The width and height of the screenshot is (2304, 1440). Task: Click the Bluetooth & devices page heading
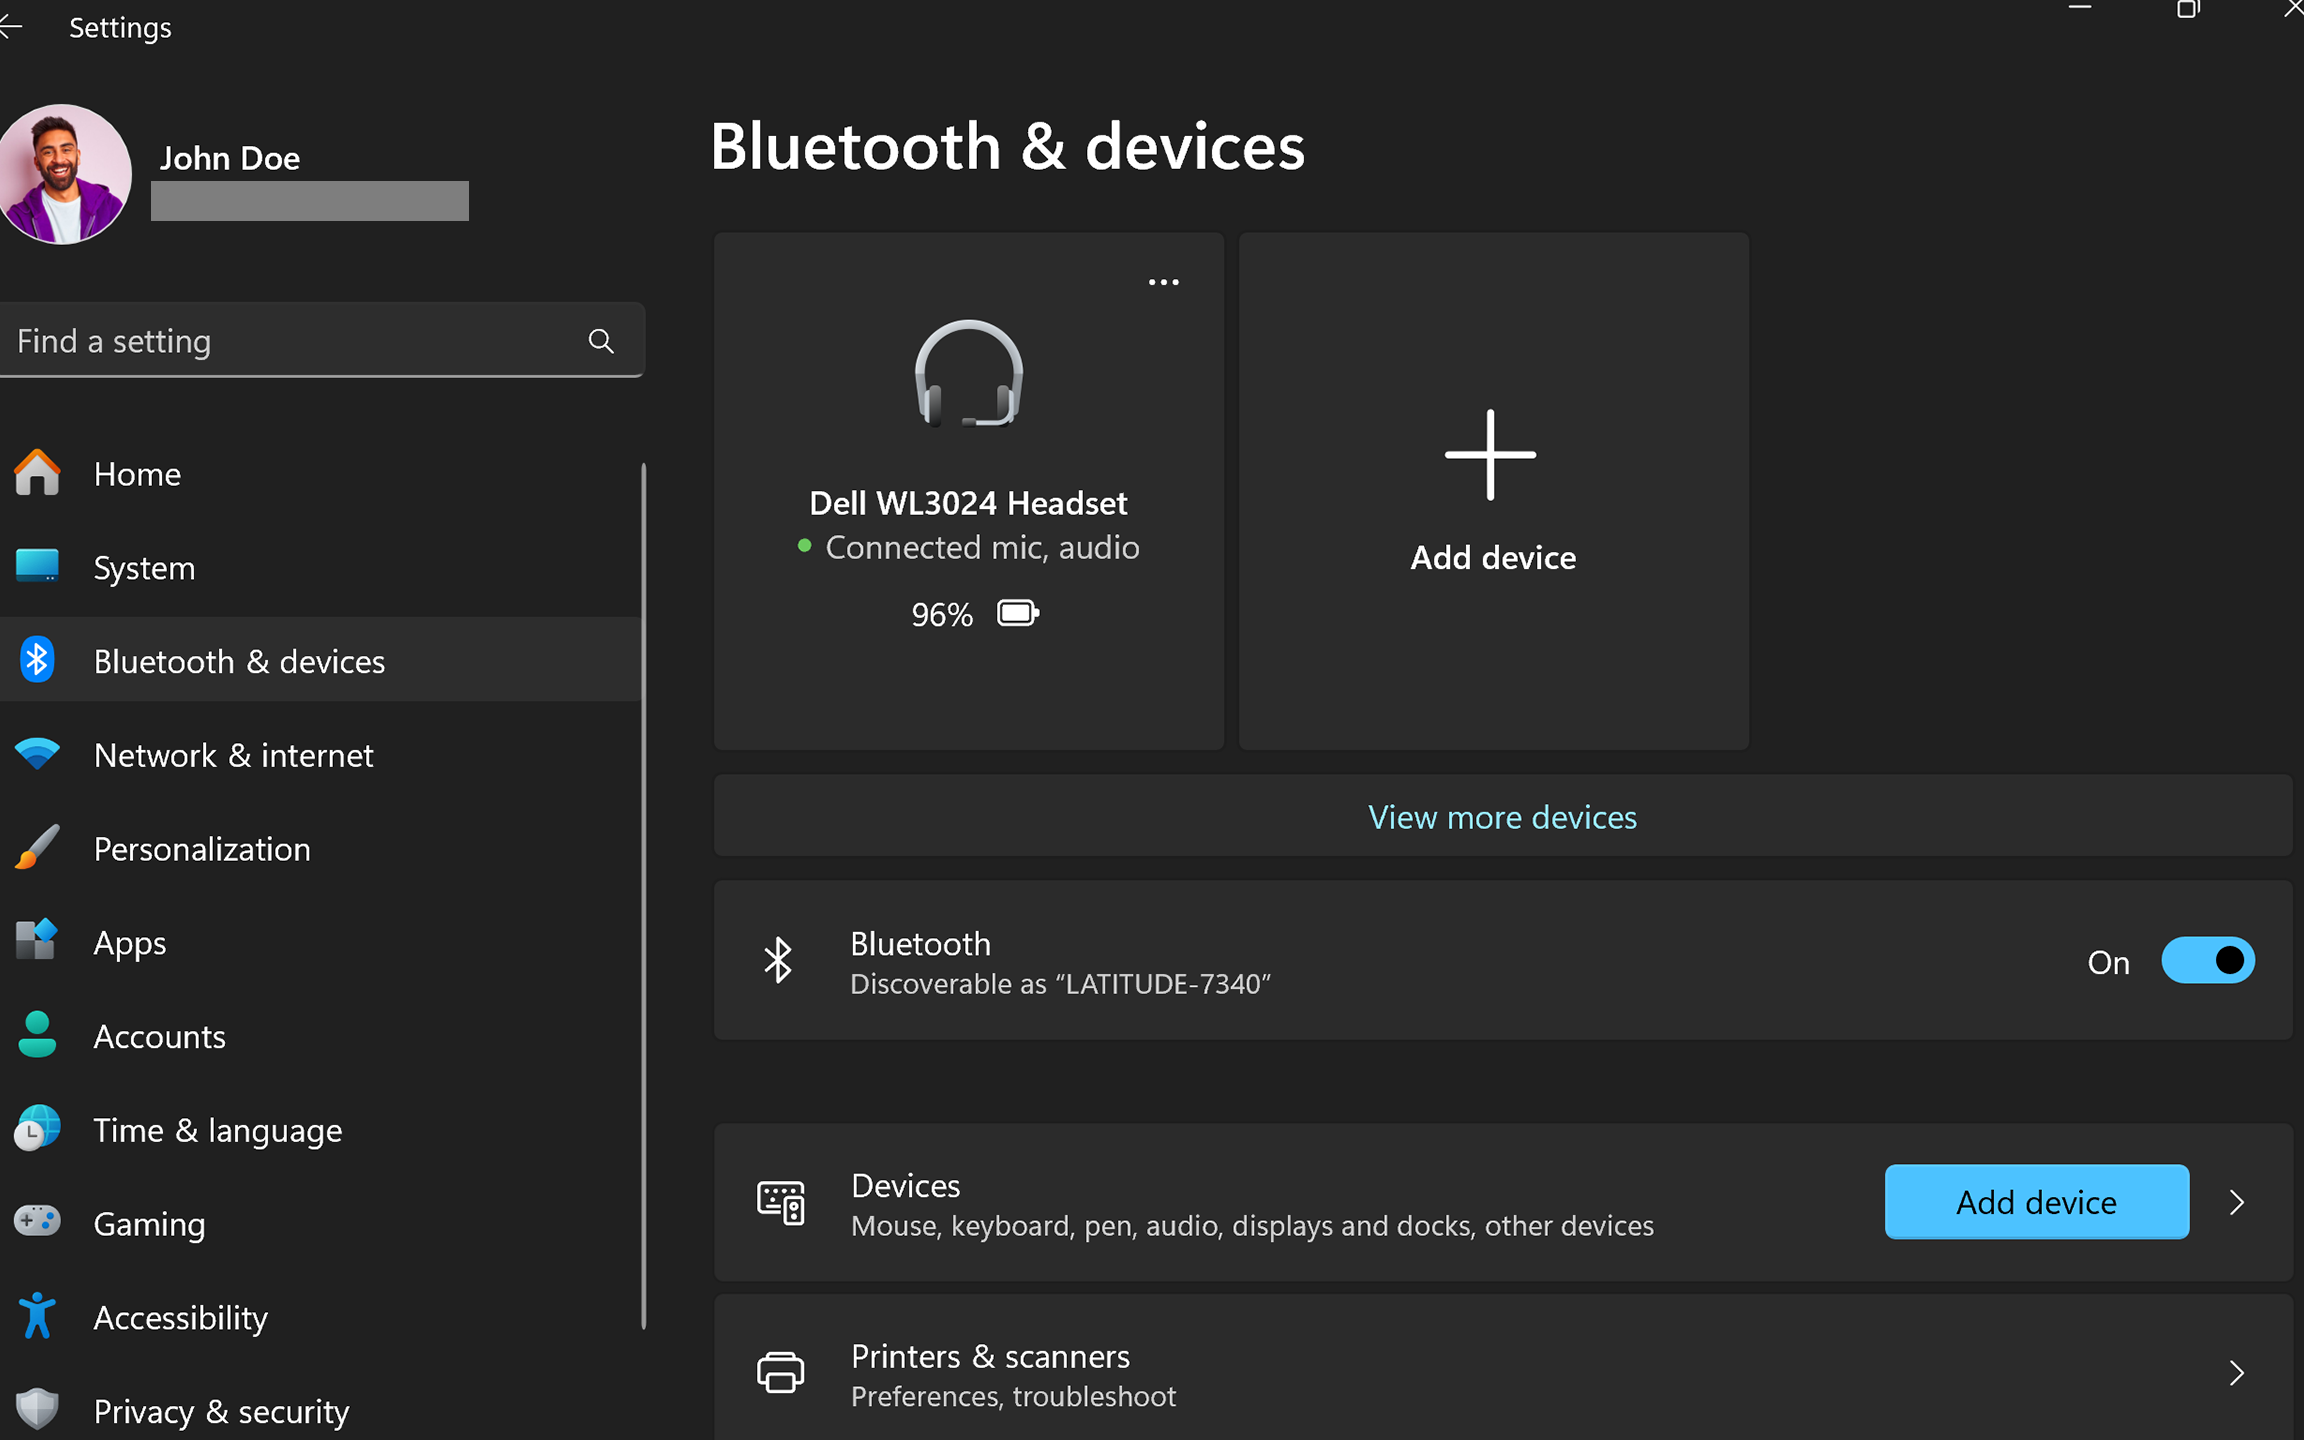(x=1007, y=146)
